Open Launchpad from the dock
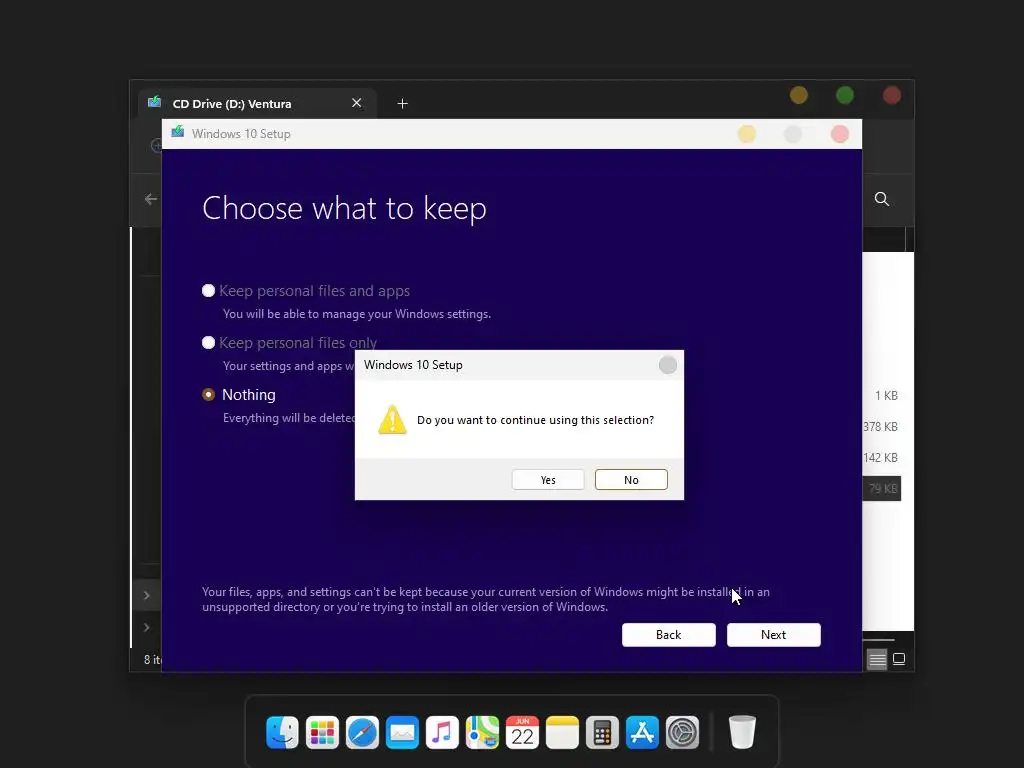 tap(322, 732)
